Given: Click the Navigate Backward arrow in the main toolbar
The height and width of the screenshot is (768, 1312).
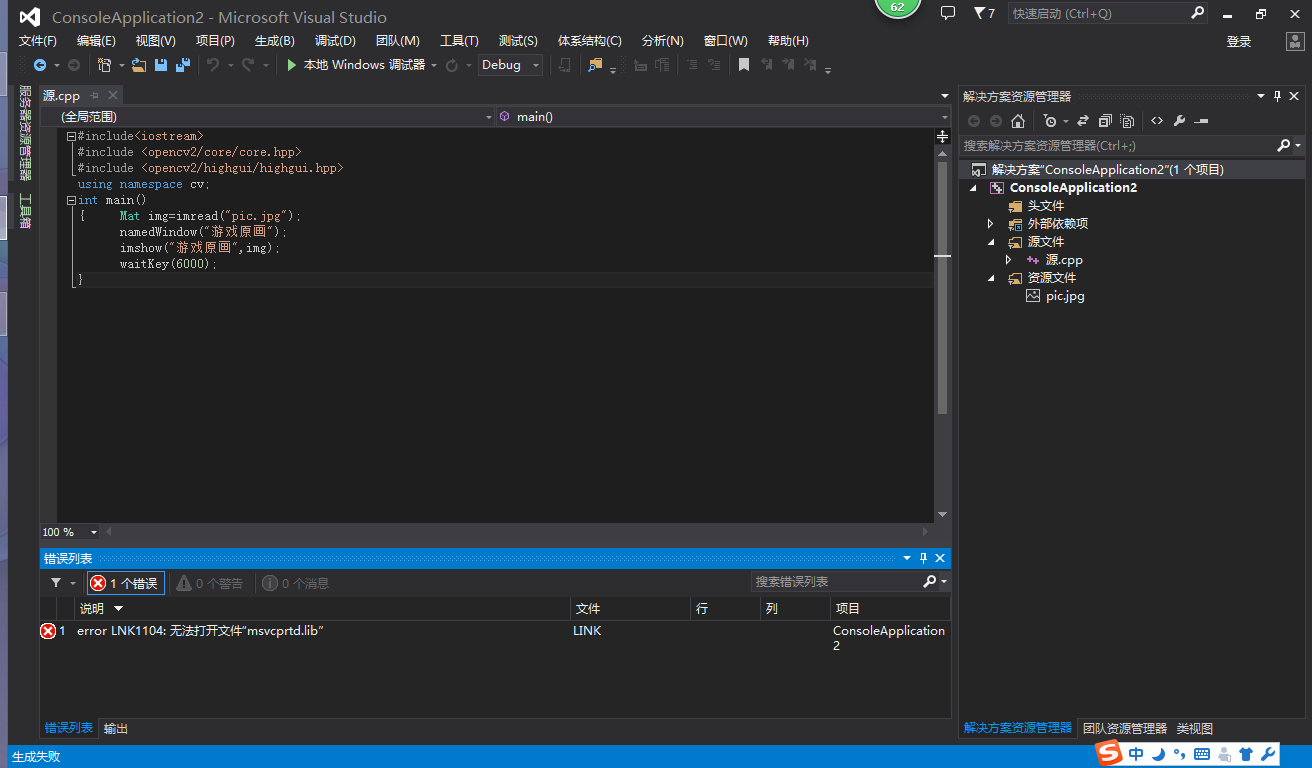Looking at the screenshot, I should point(40,65).
